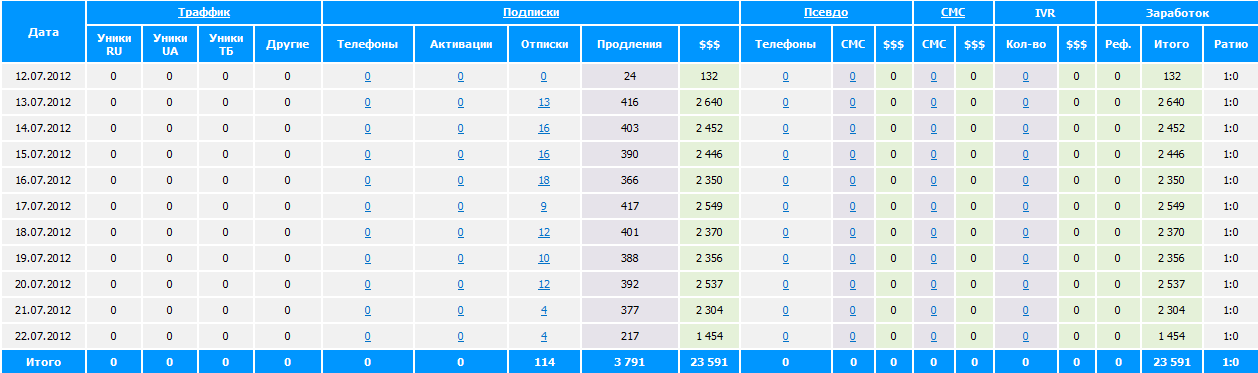Select the date 12.07.2012
Screen dimensions: 1258x373
(x=43, y=76)
